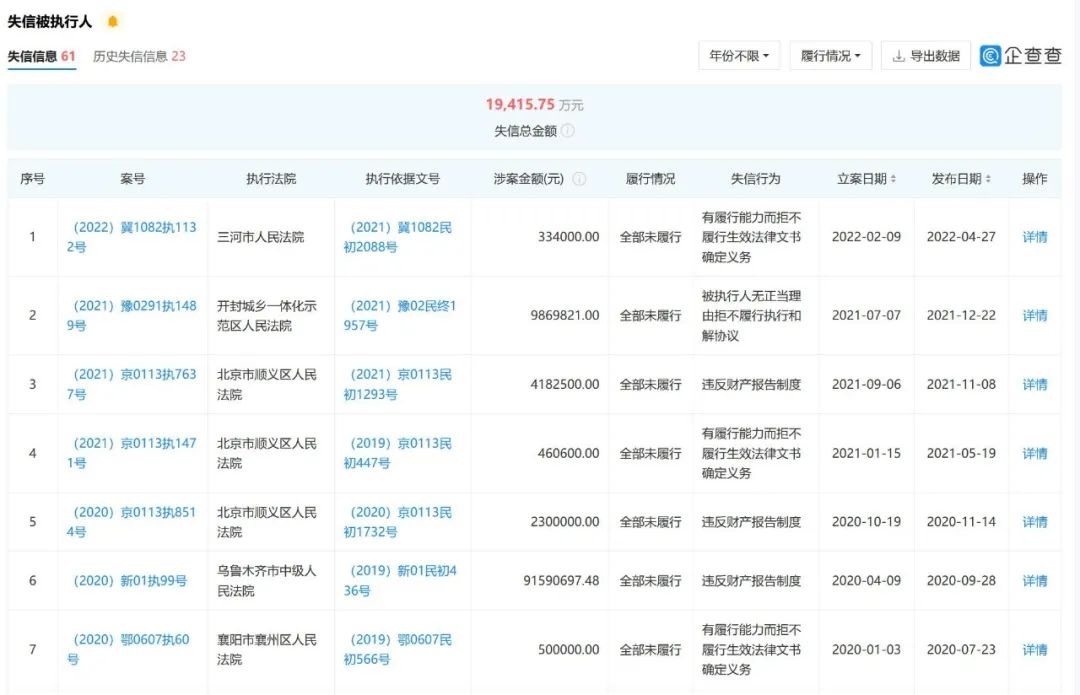Open document (2021)豫02民终1957号
Screen dimensions: 1080x695
[400, 315]
